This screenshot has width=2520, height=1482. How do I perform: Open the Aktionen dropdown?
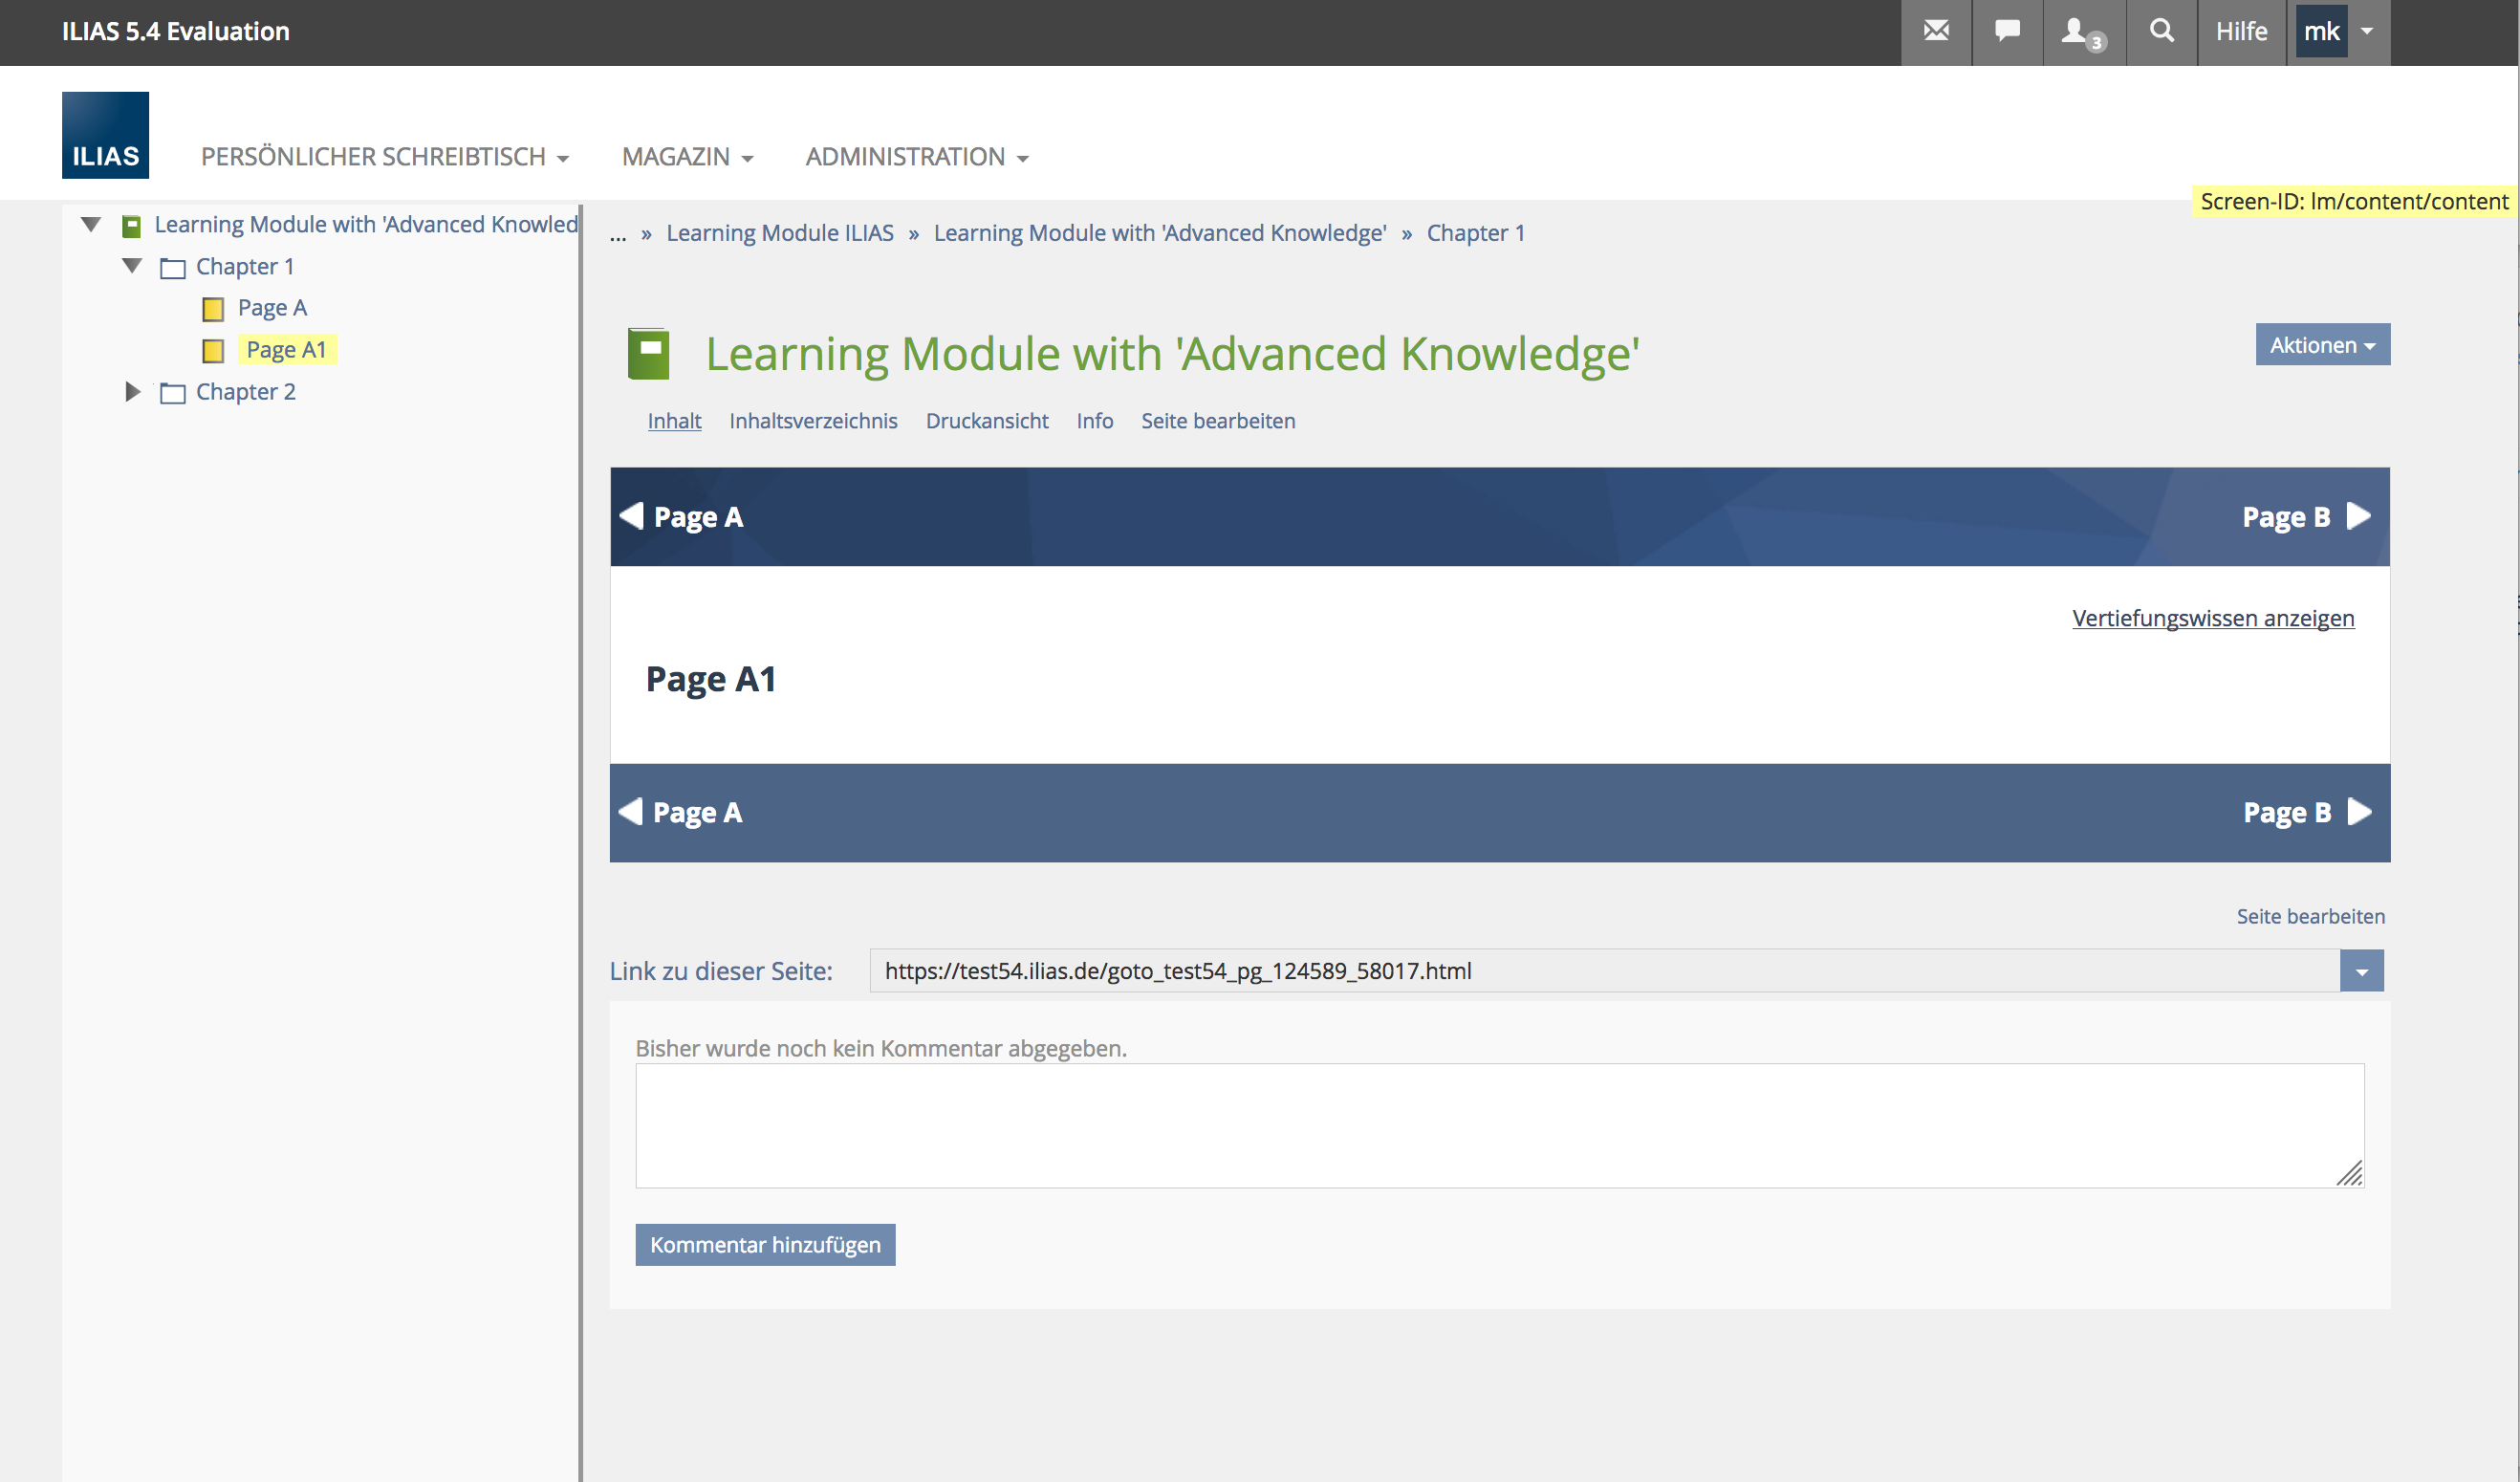tap(2321, 345)
